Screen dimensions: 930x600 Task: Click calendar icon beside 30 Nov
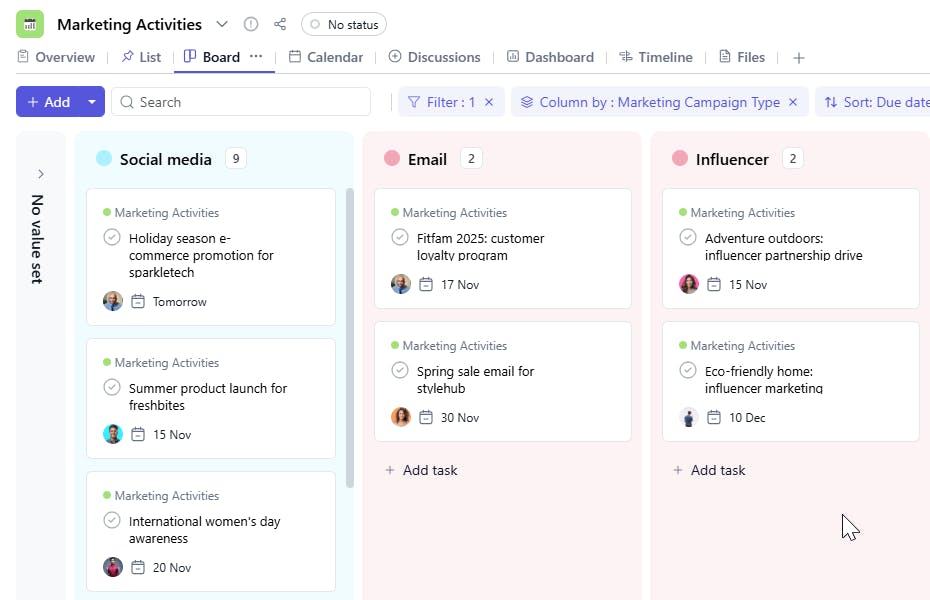pos(426,417)
